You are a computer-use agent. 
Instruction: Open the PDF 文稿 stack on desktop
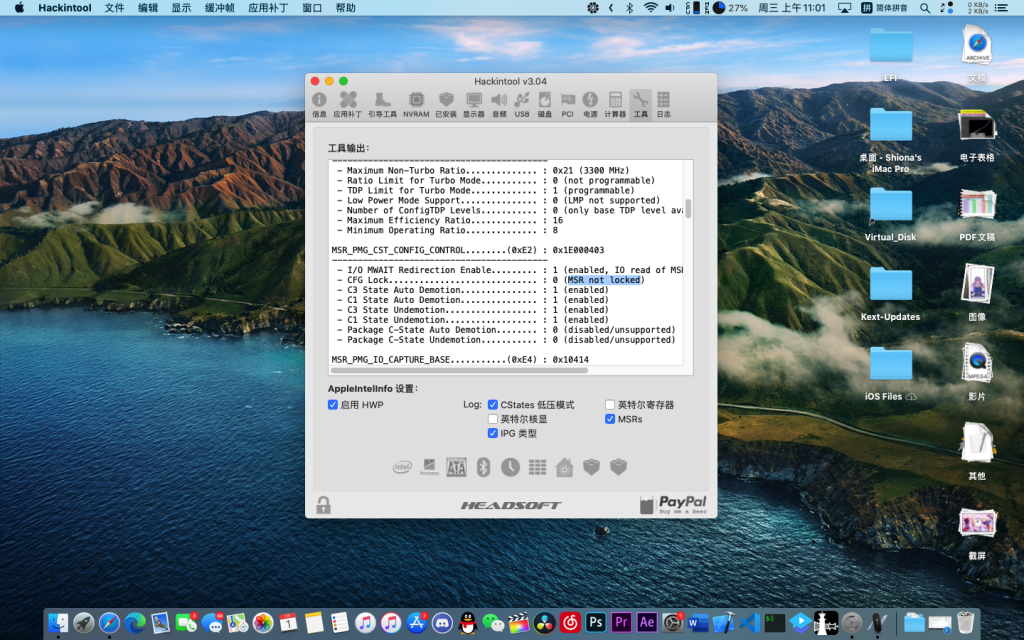click(x=977, y=205)
